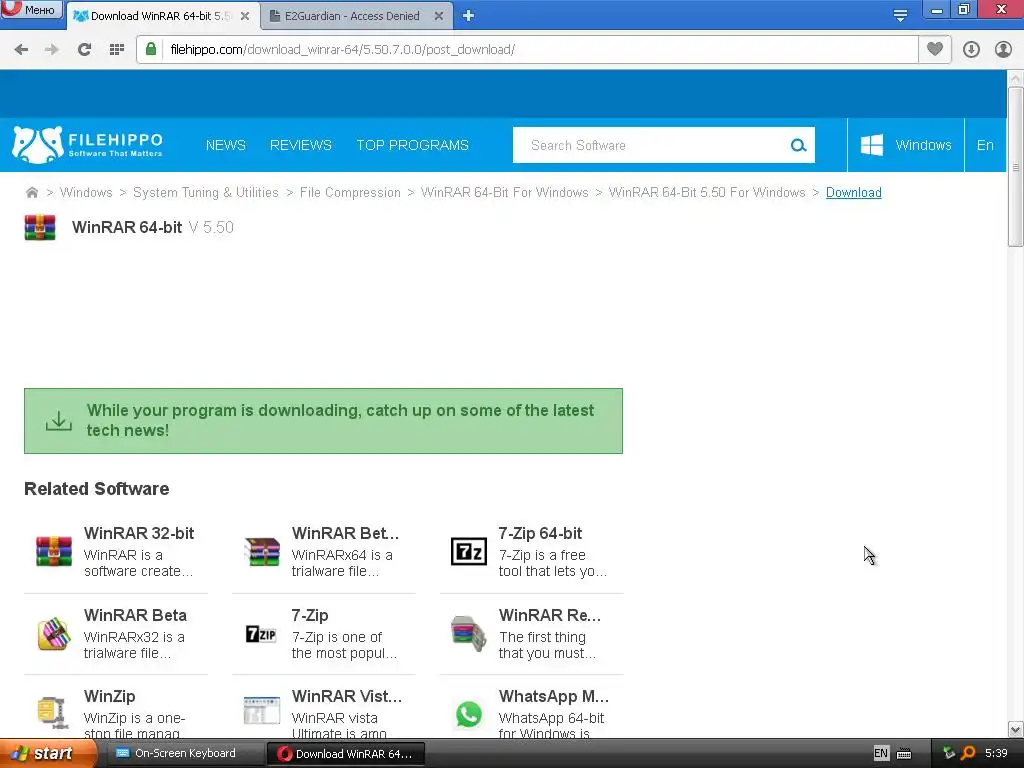The image size is (1024, 768).
Task: Click the page vertical scrollbar thumb
Action: [x=1015, y=167]
